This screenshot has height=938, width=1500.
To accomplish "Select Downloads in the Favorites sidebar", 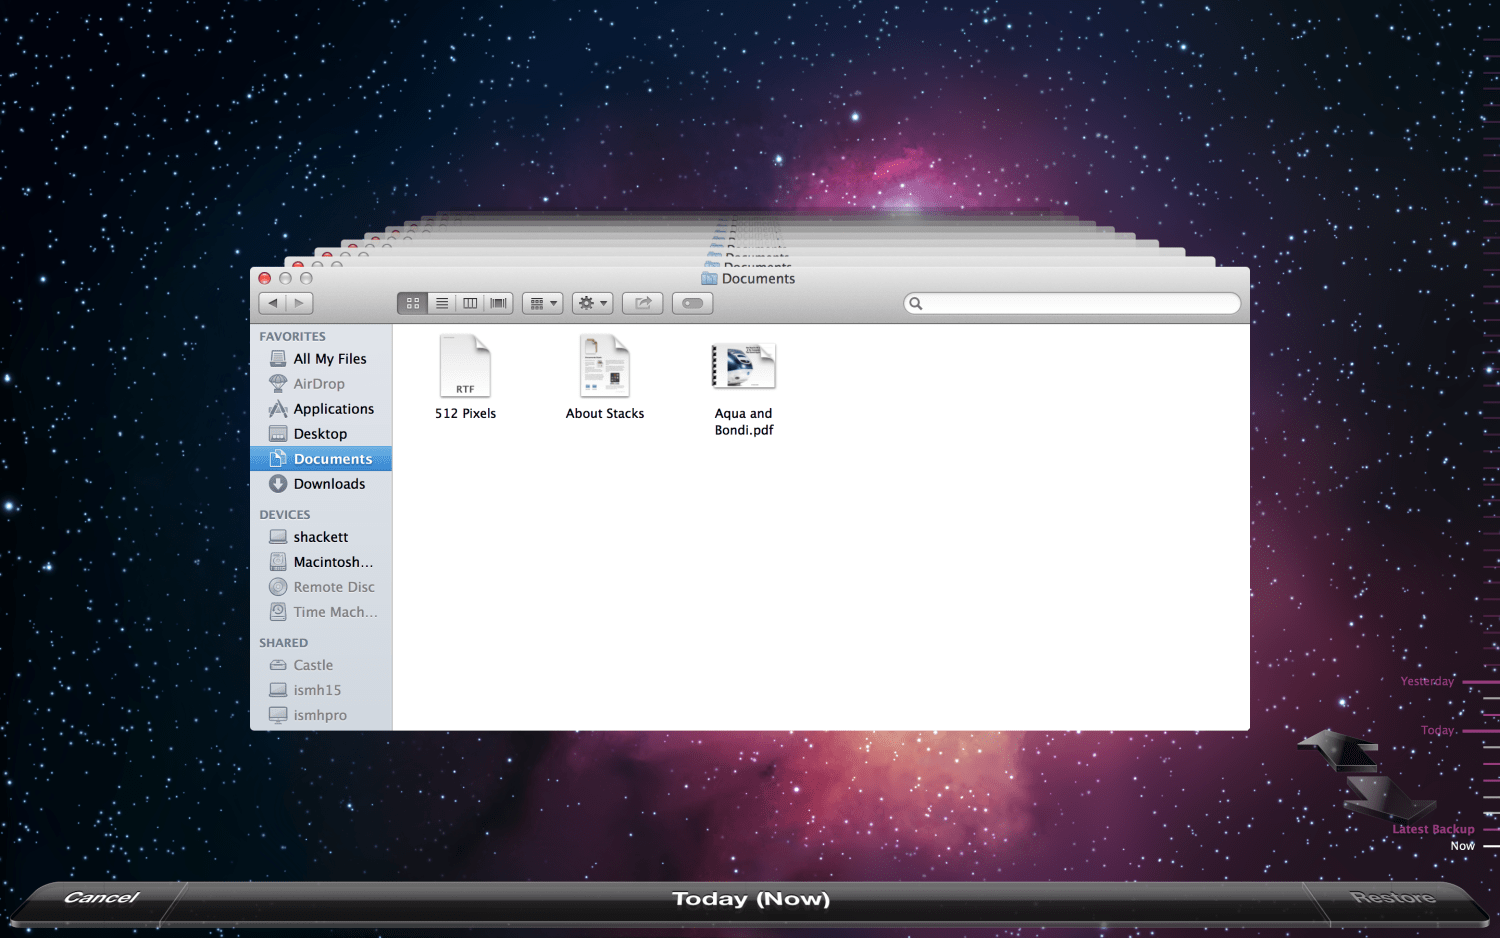I will (x=329, y=484).
